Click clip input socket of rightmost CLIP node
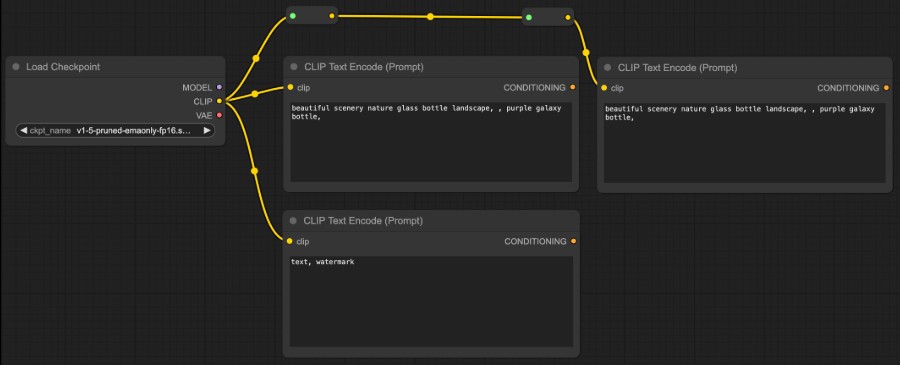 [604, 88]
